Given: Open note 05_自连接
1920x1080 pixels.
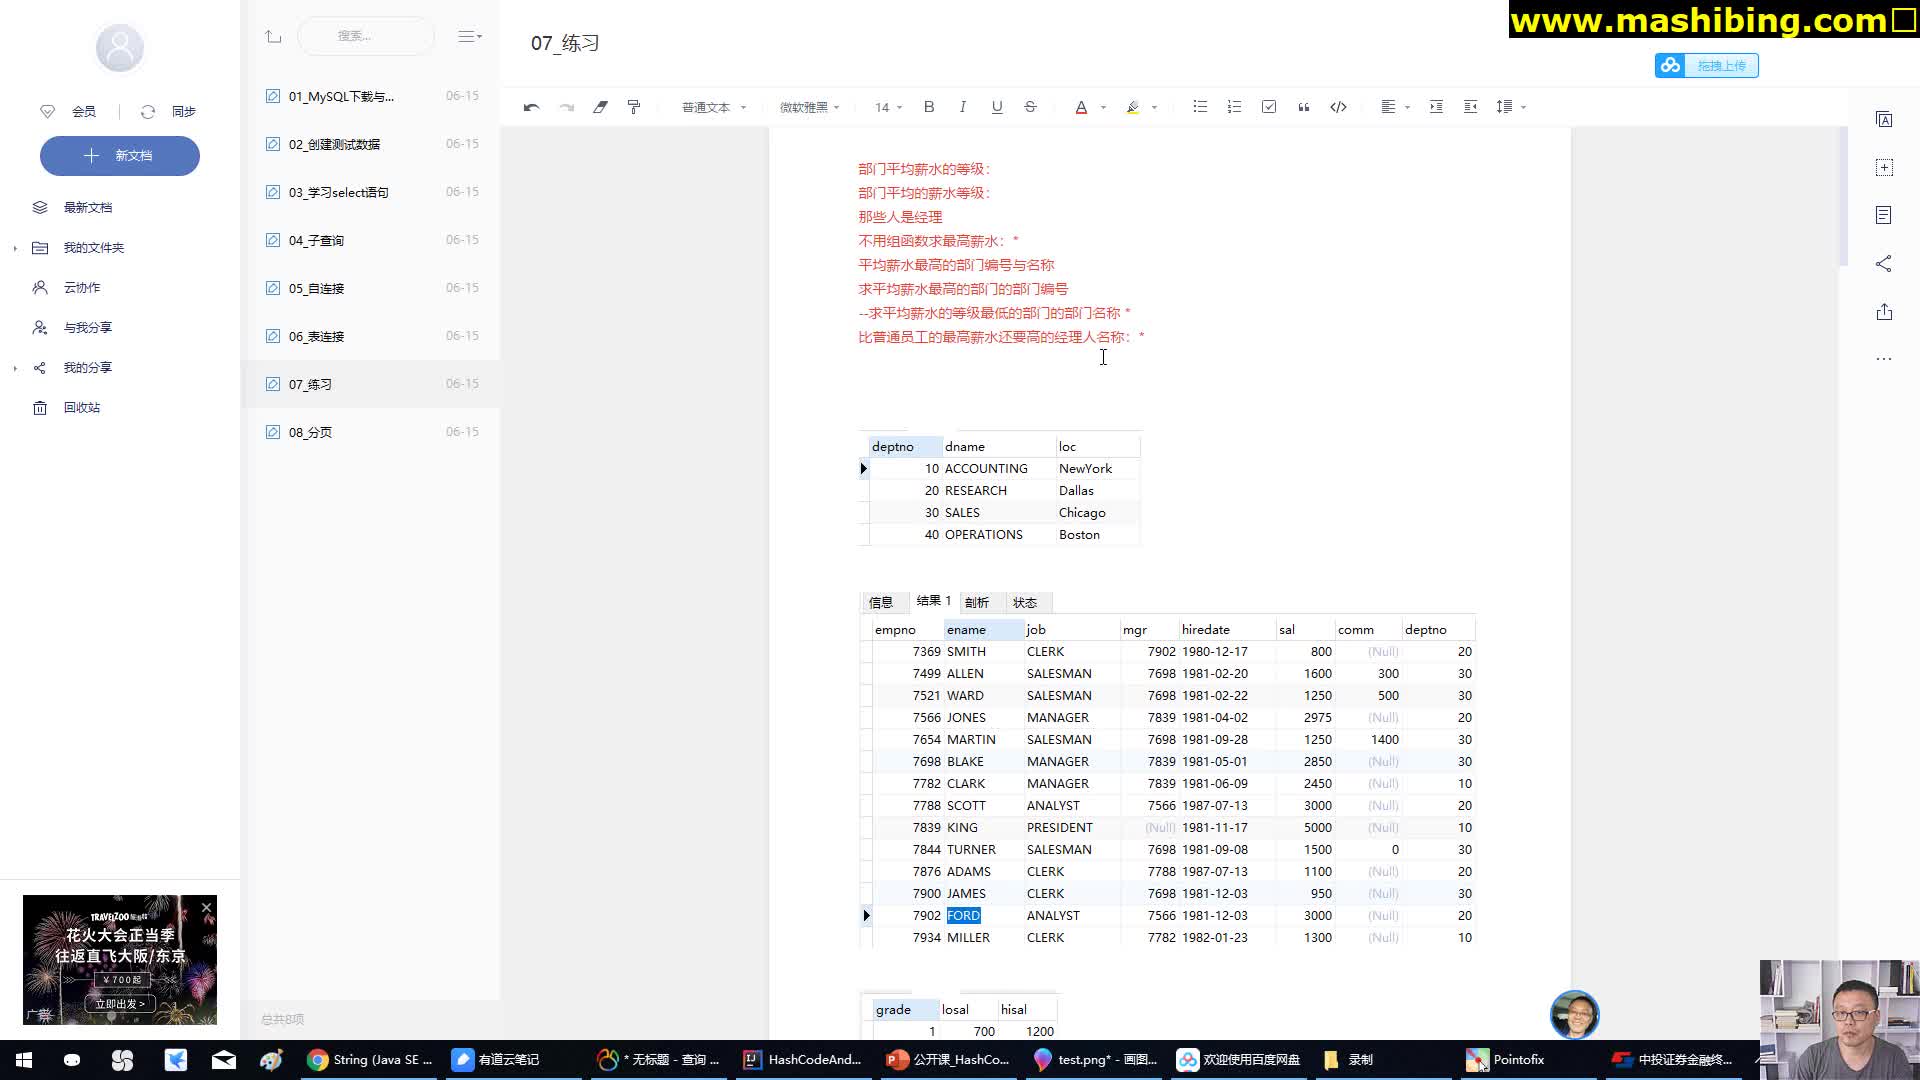Looking at the screenshot, I should [x=371, y=288].
